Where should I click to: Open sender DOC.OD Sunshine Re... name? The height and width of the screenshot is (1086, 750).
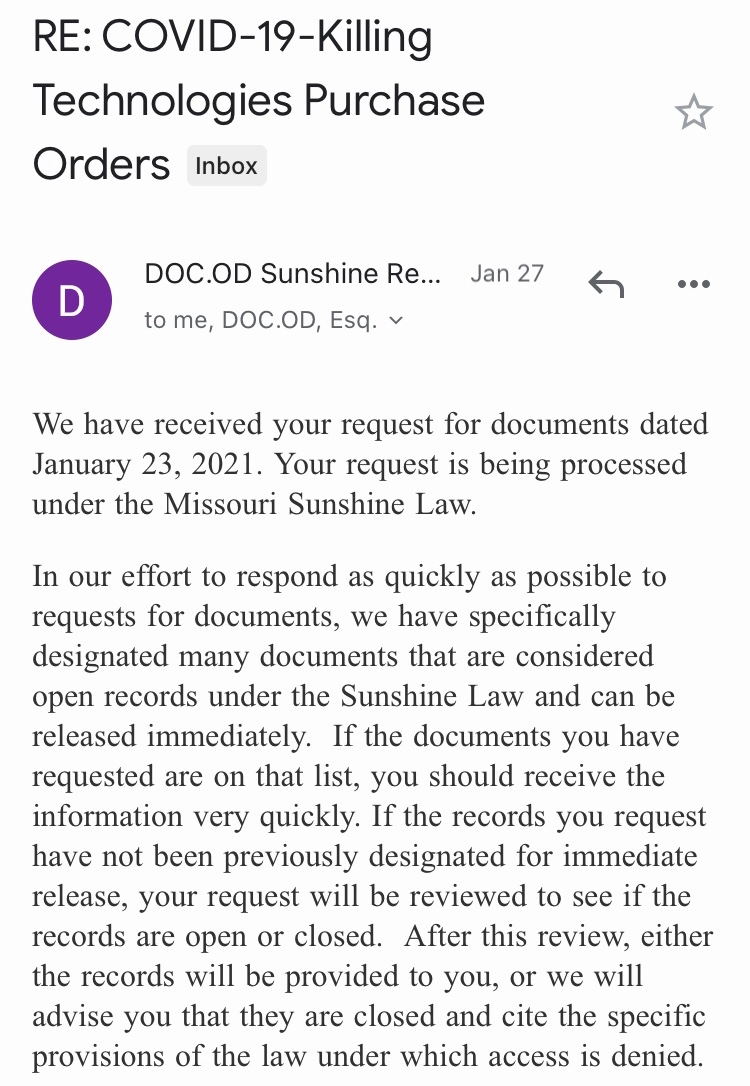[x=292, y=274]
